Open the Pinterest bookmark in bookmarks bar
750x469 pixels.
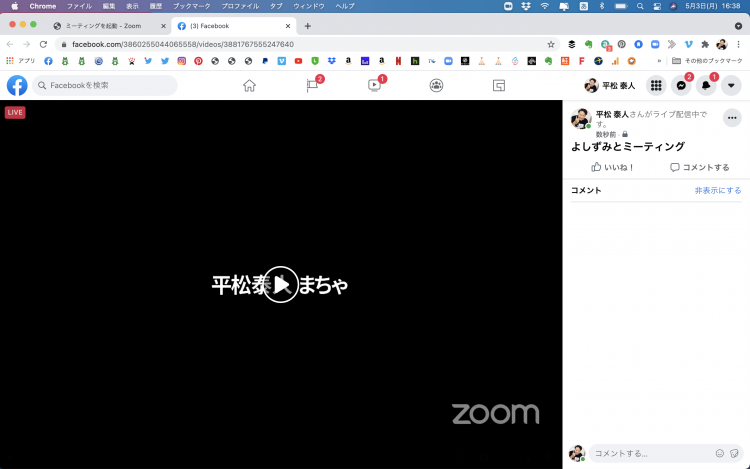(x=198, y=61)
